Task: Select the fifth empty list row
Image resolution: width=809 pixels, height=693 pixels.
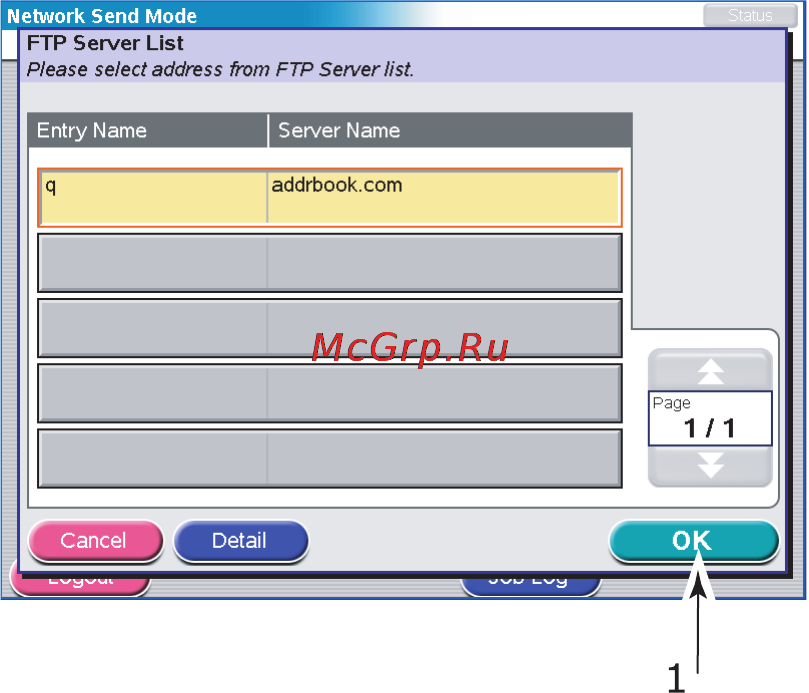Action: coord(330,458)
